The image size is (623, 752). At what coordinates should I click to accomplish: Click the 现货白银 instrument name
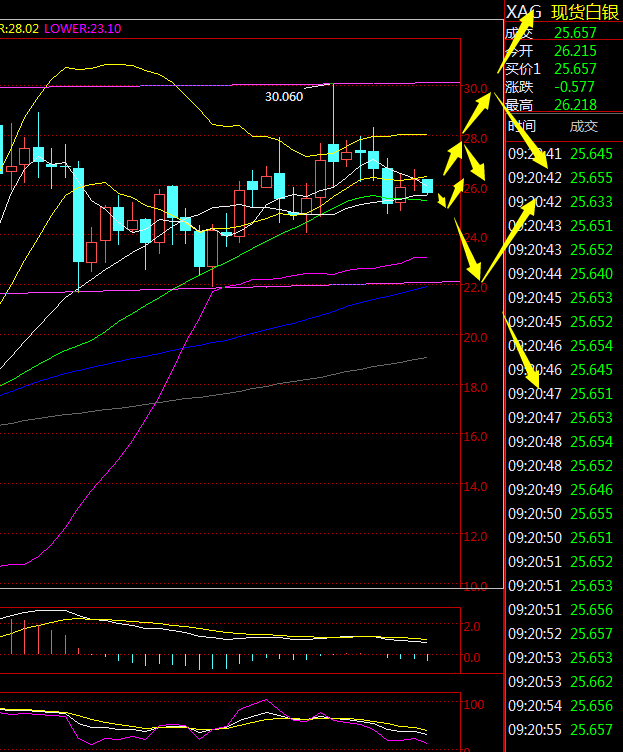tap(585, 12)
